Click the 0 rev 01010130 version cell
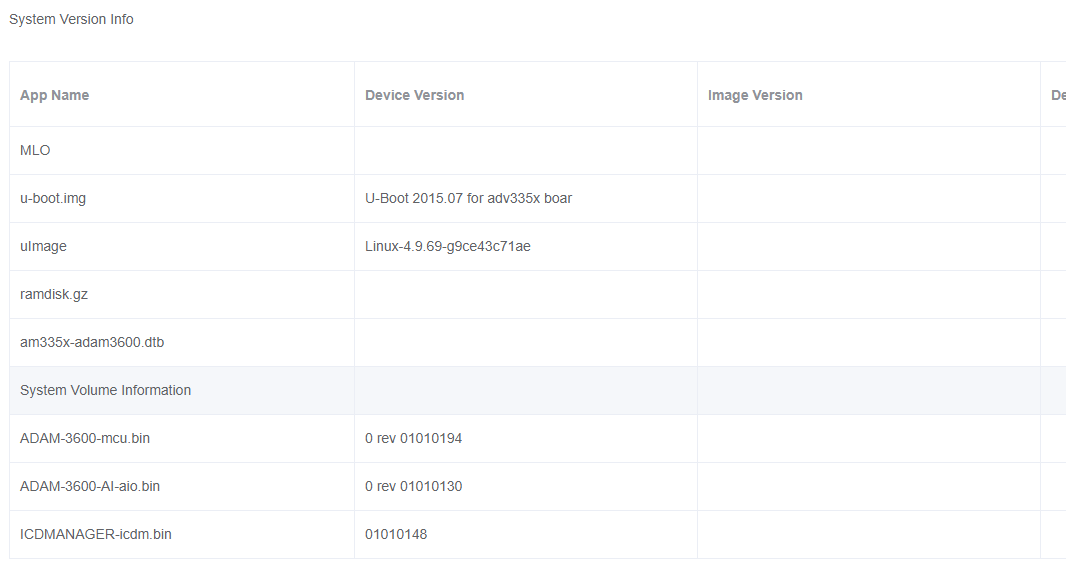 (413, 486)
